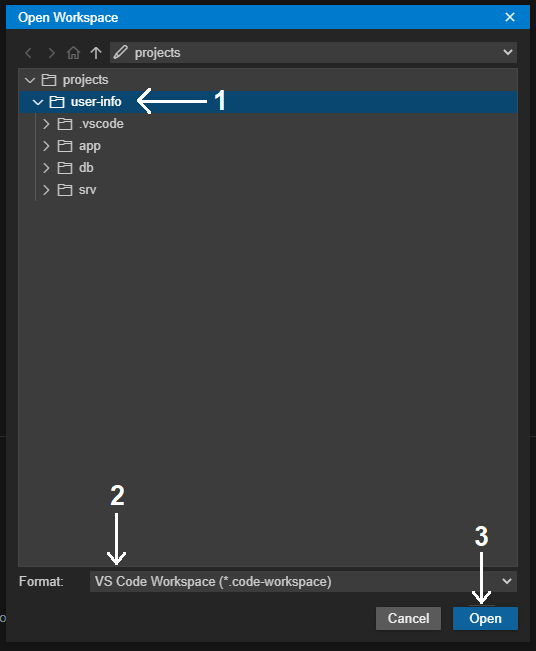Navigate up one folder level

click(96, 53)
